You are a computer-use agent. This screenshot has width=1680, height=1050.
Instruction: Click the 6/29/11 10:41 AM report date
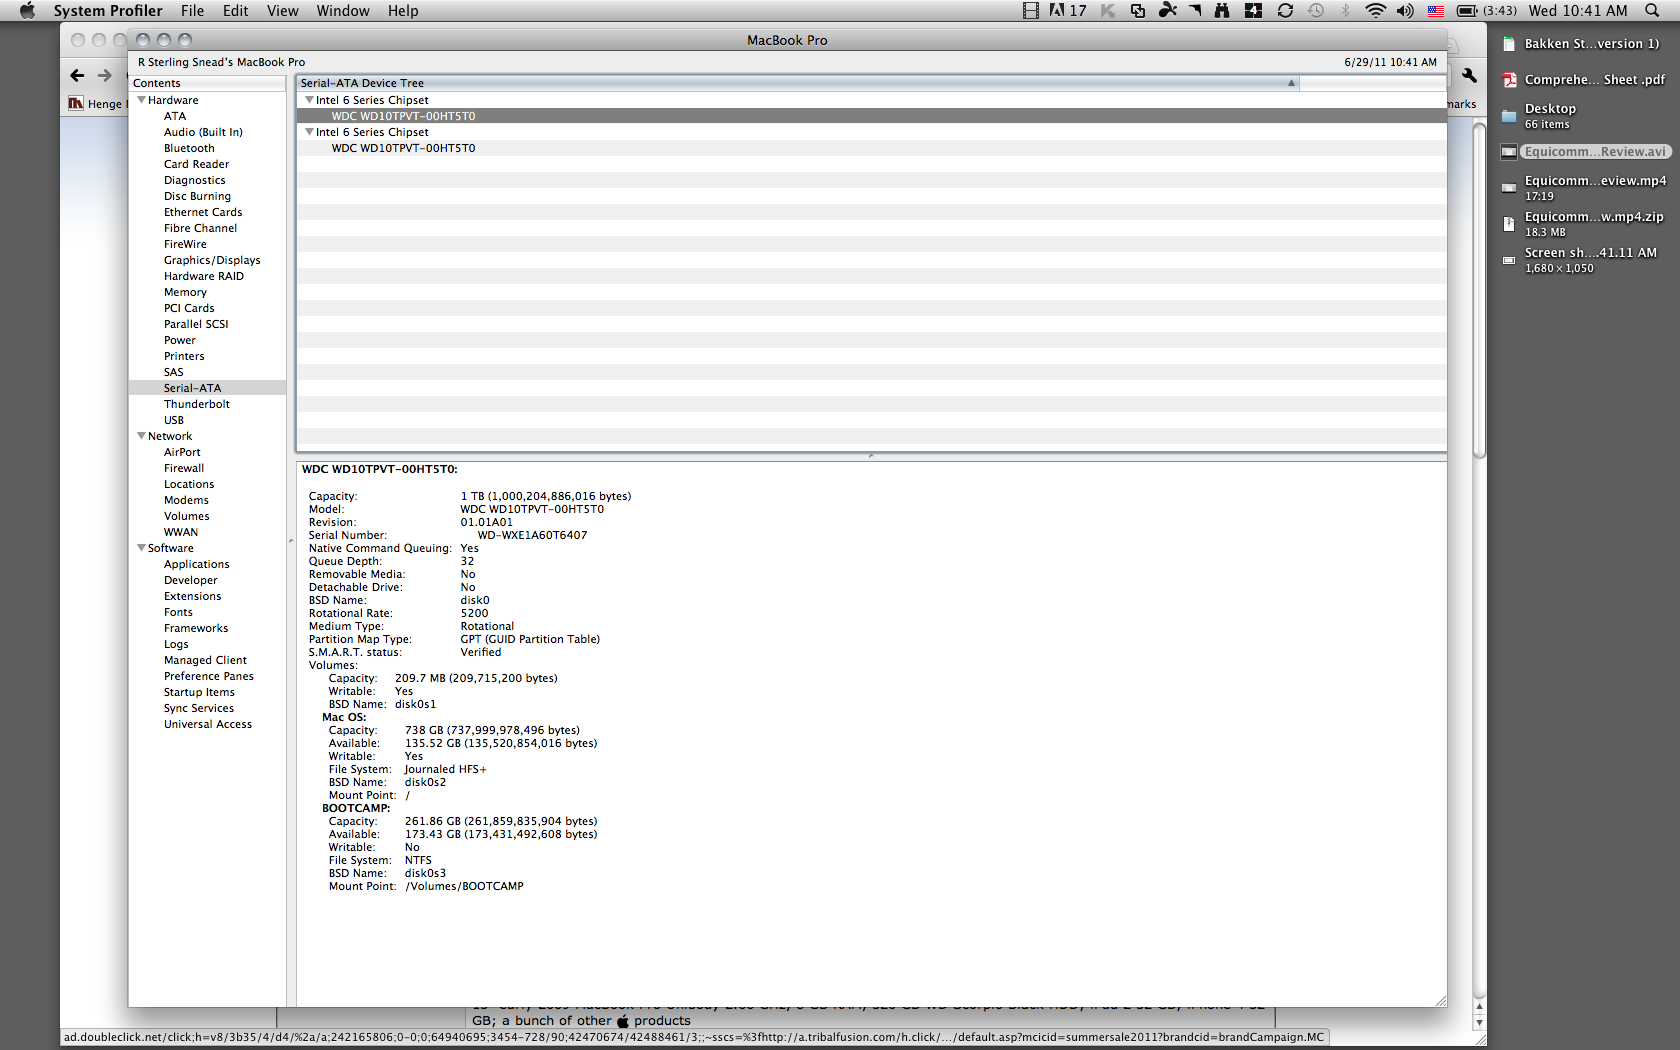point(1390,62)
